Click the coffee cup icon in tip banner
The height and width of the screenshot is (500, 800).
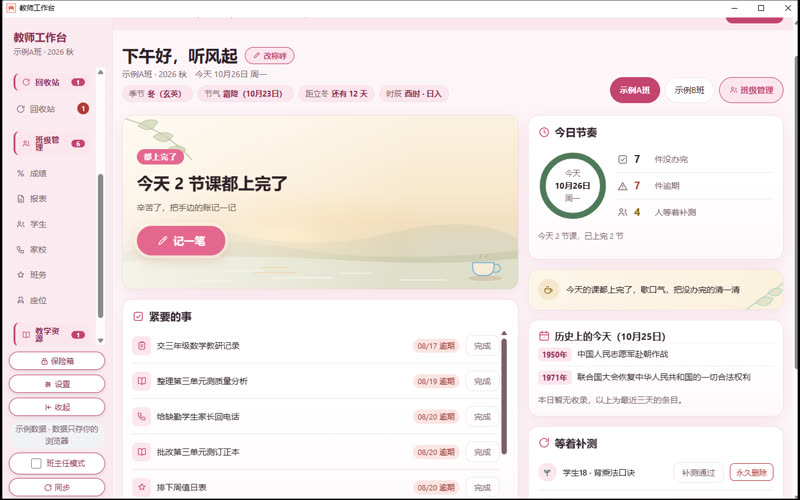548,290
